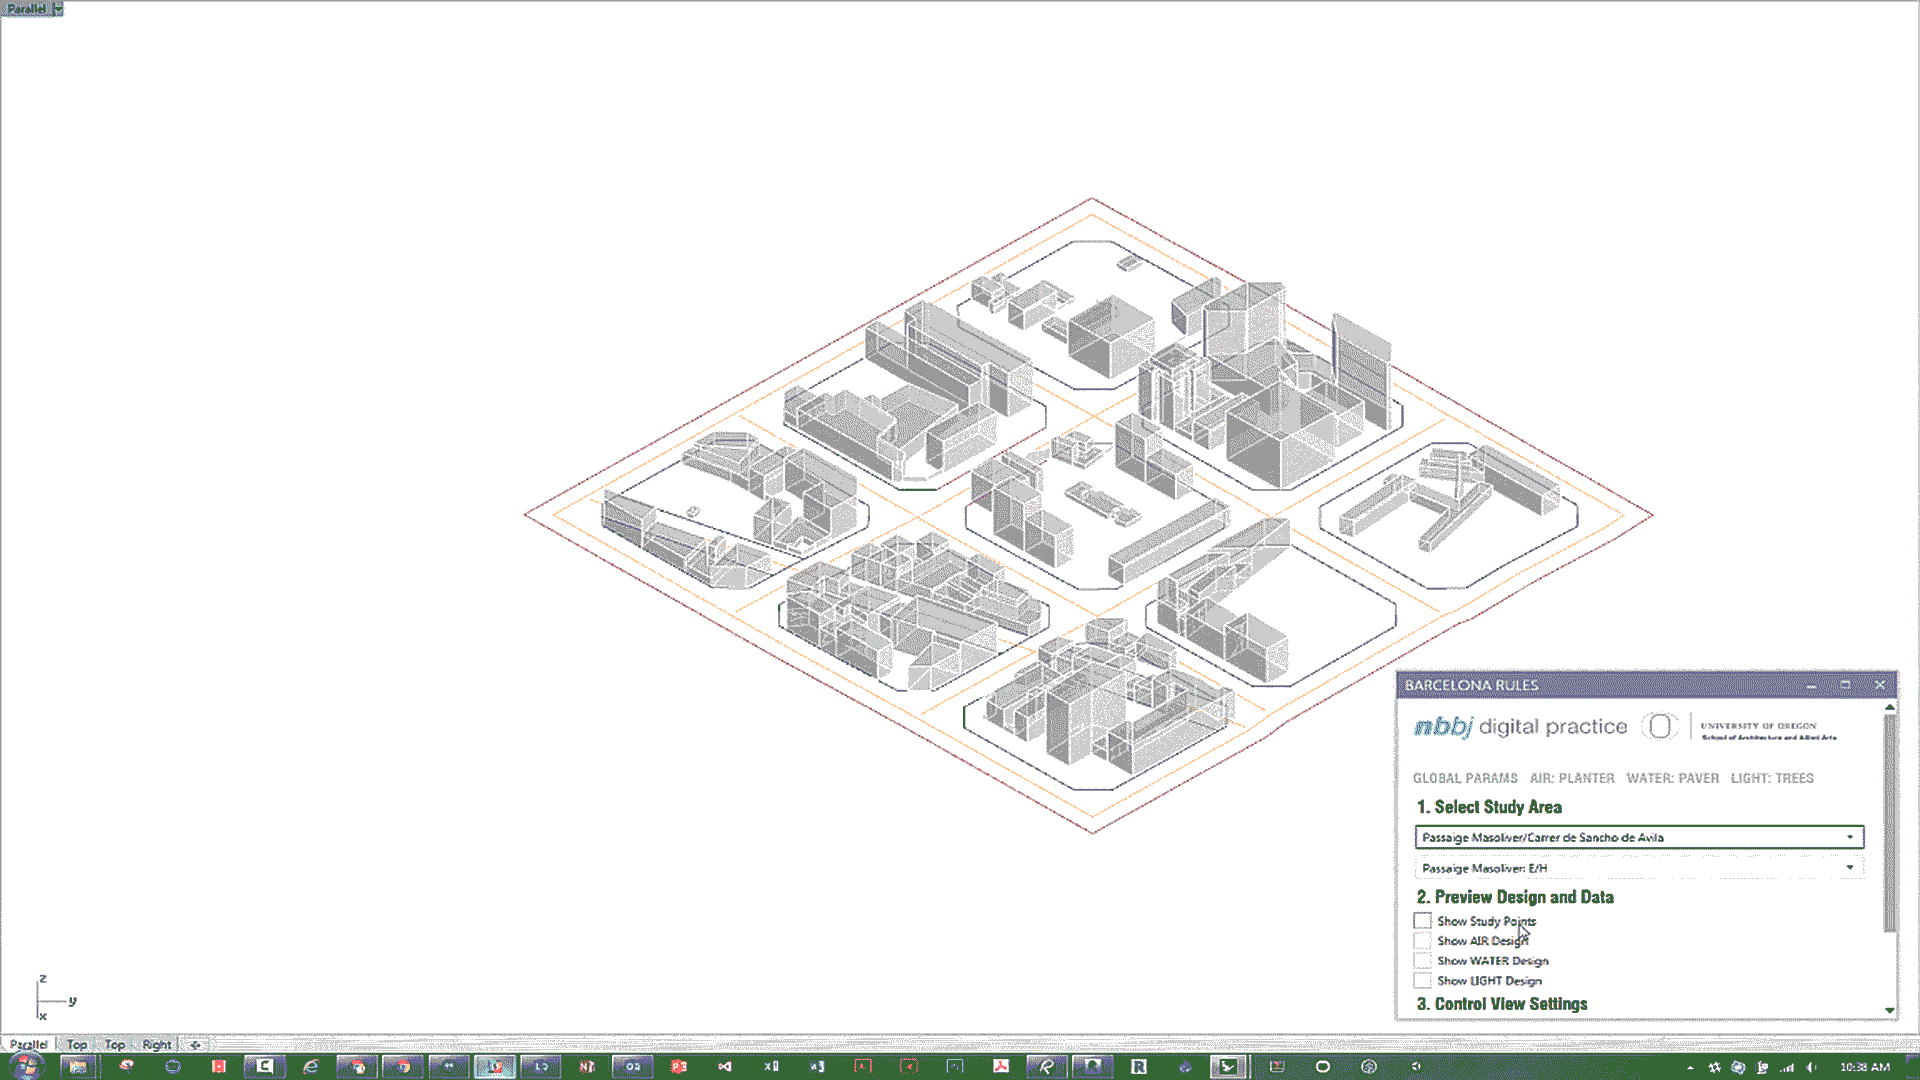The width and height of the screenshot is (1920, 1080).
Task: Open File Explorer from the taskbar
Action: click(77, 1066)
